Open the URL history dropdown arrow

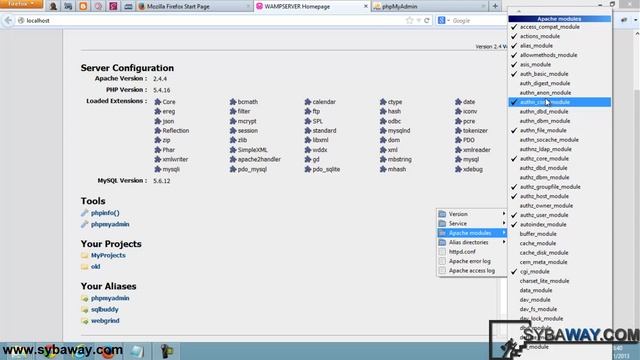click(x=418, y=20)
